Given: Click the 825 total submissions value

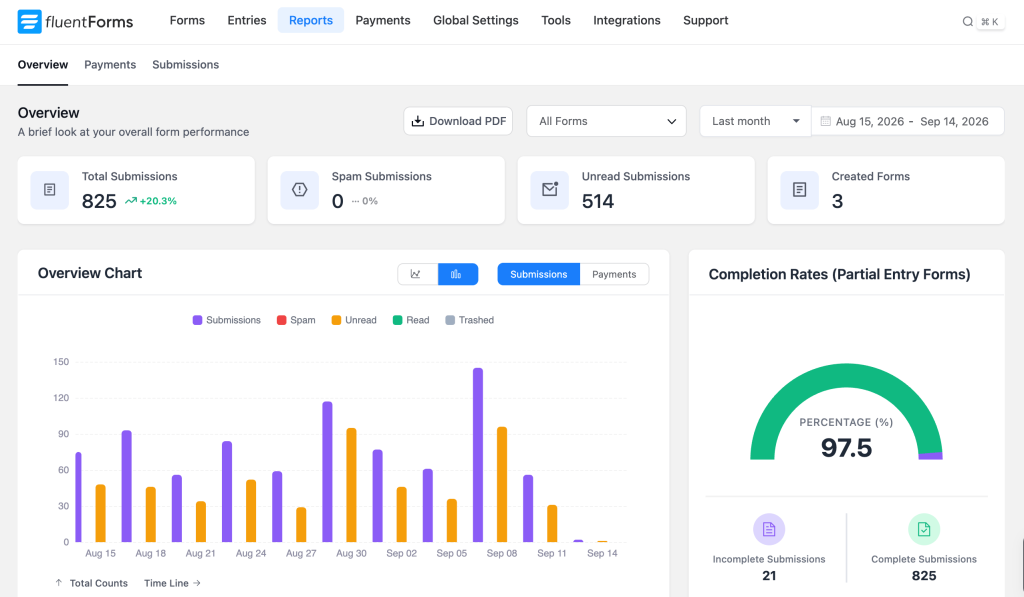Looking at the screenshot, I should (99, 201).
